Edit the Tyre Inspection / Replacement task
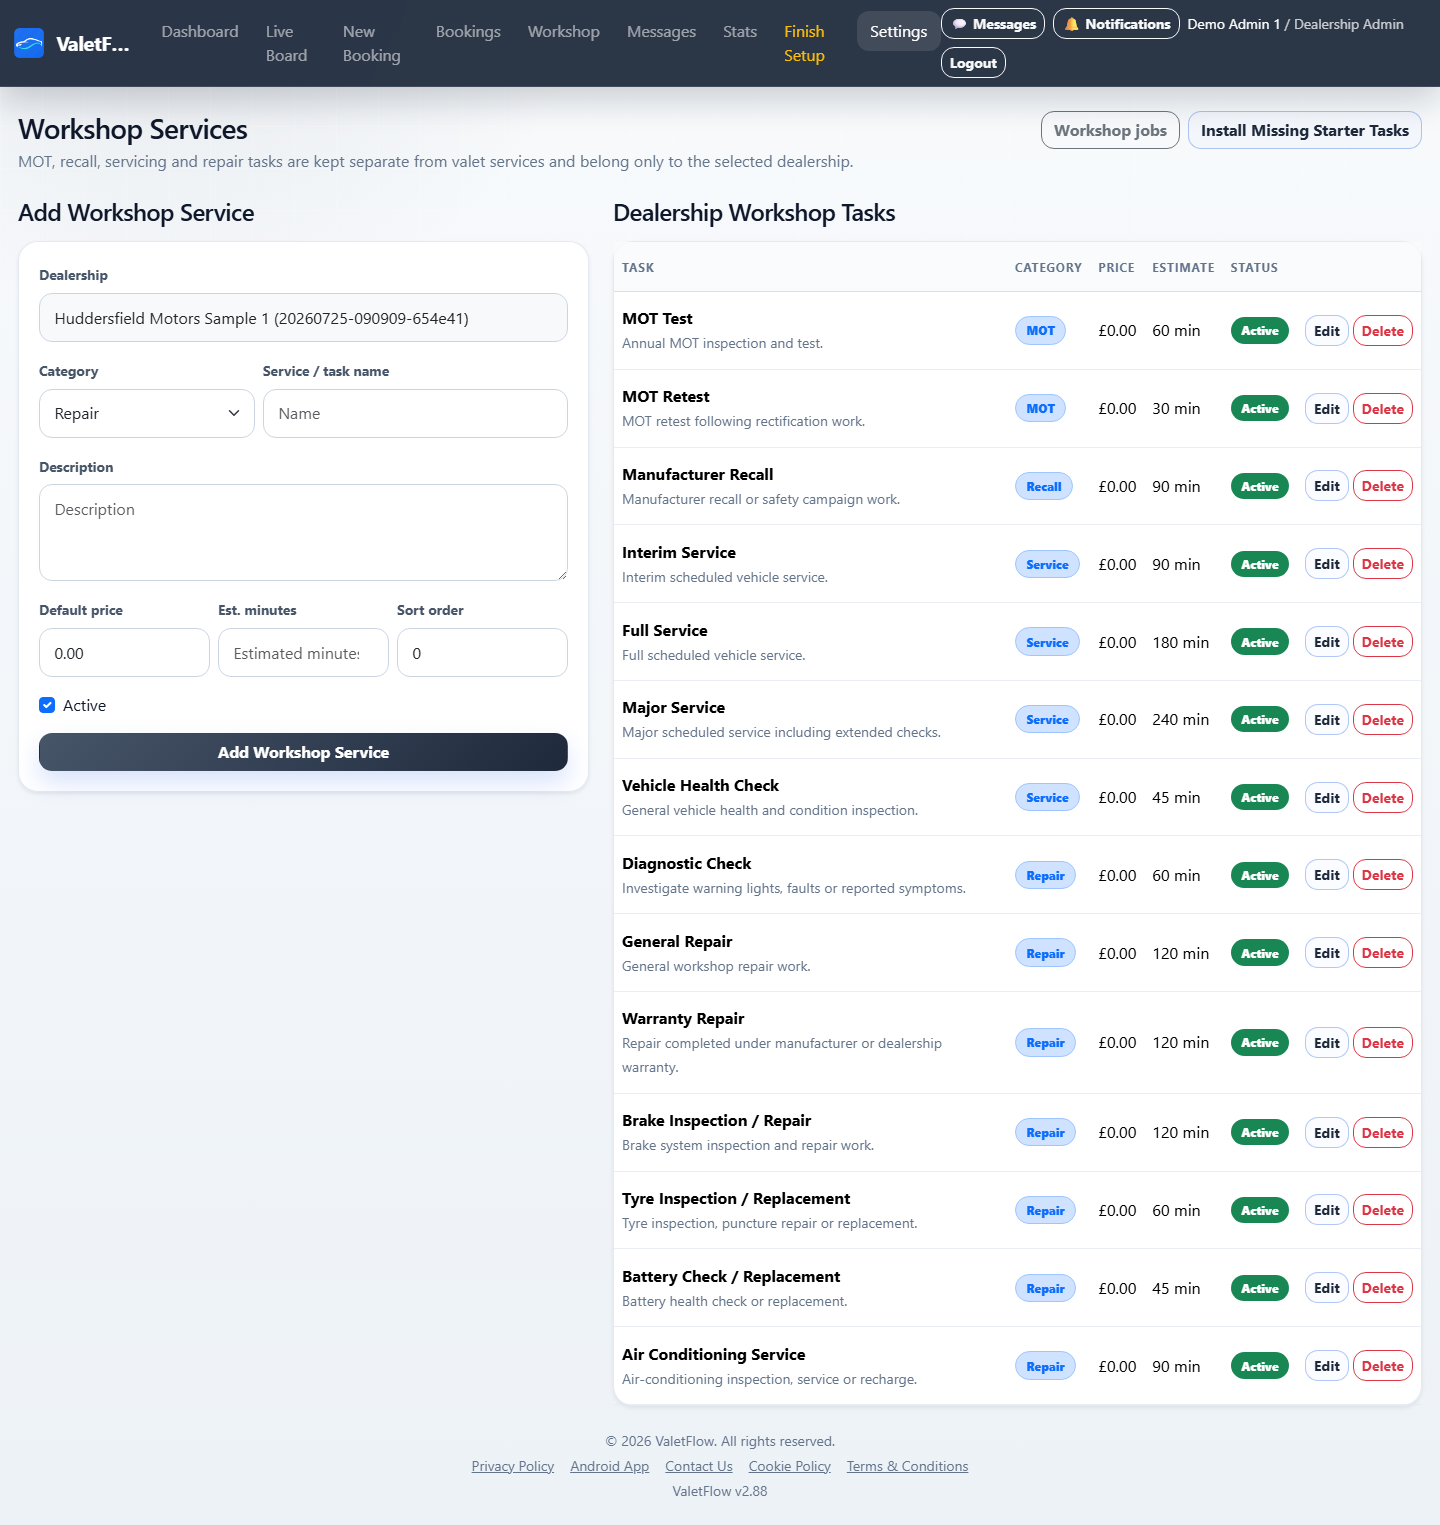This screenshot has height=1525, width=1440. 1327,1210
